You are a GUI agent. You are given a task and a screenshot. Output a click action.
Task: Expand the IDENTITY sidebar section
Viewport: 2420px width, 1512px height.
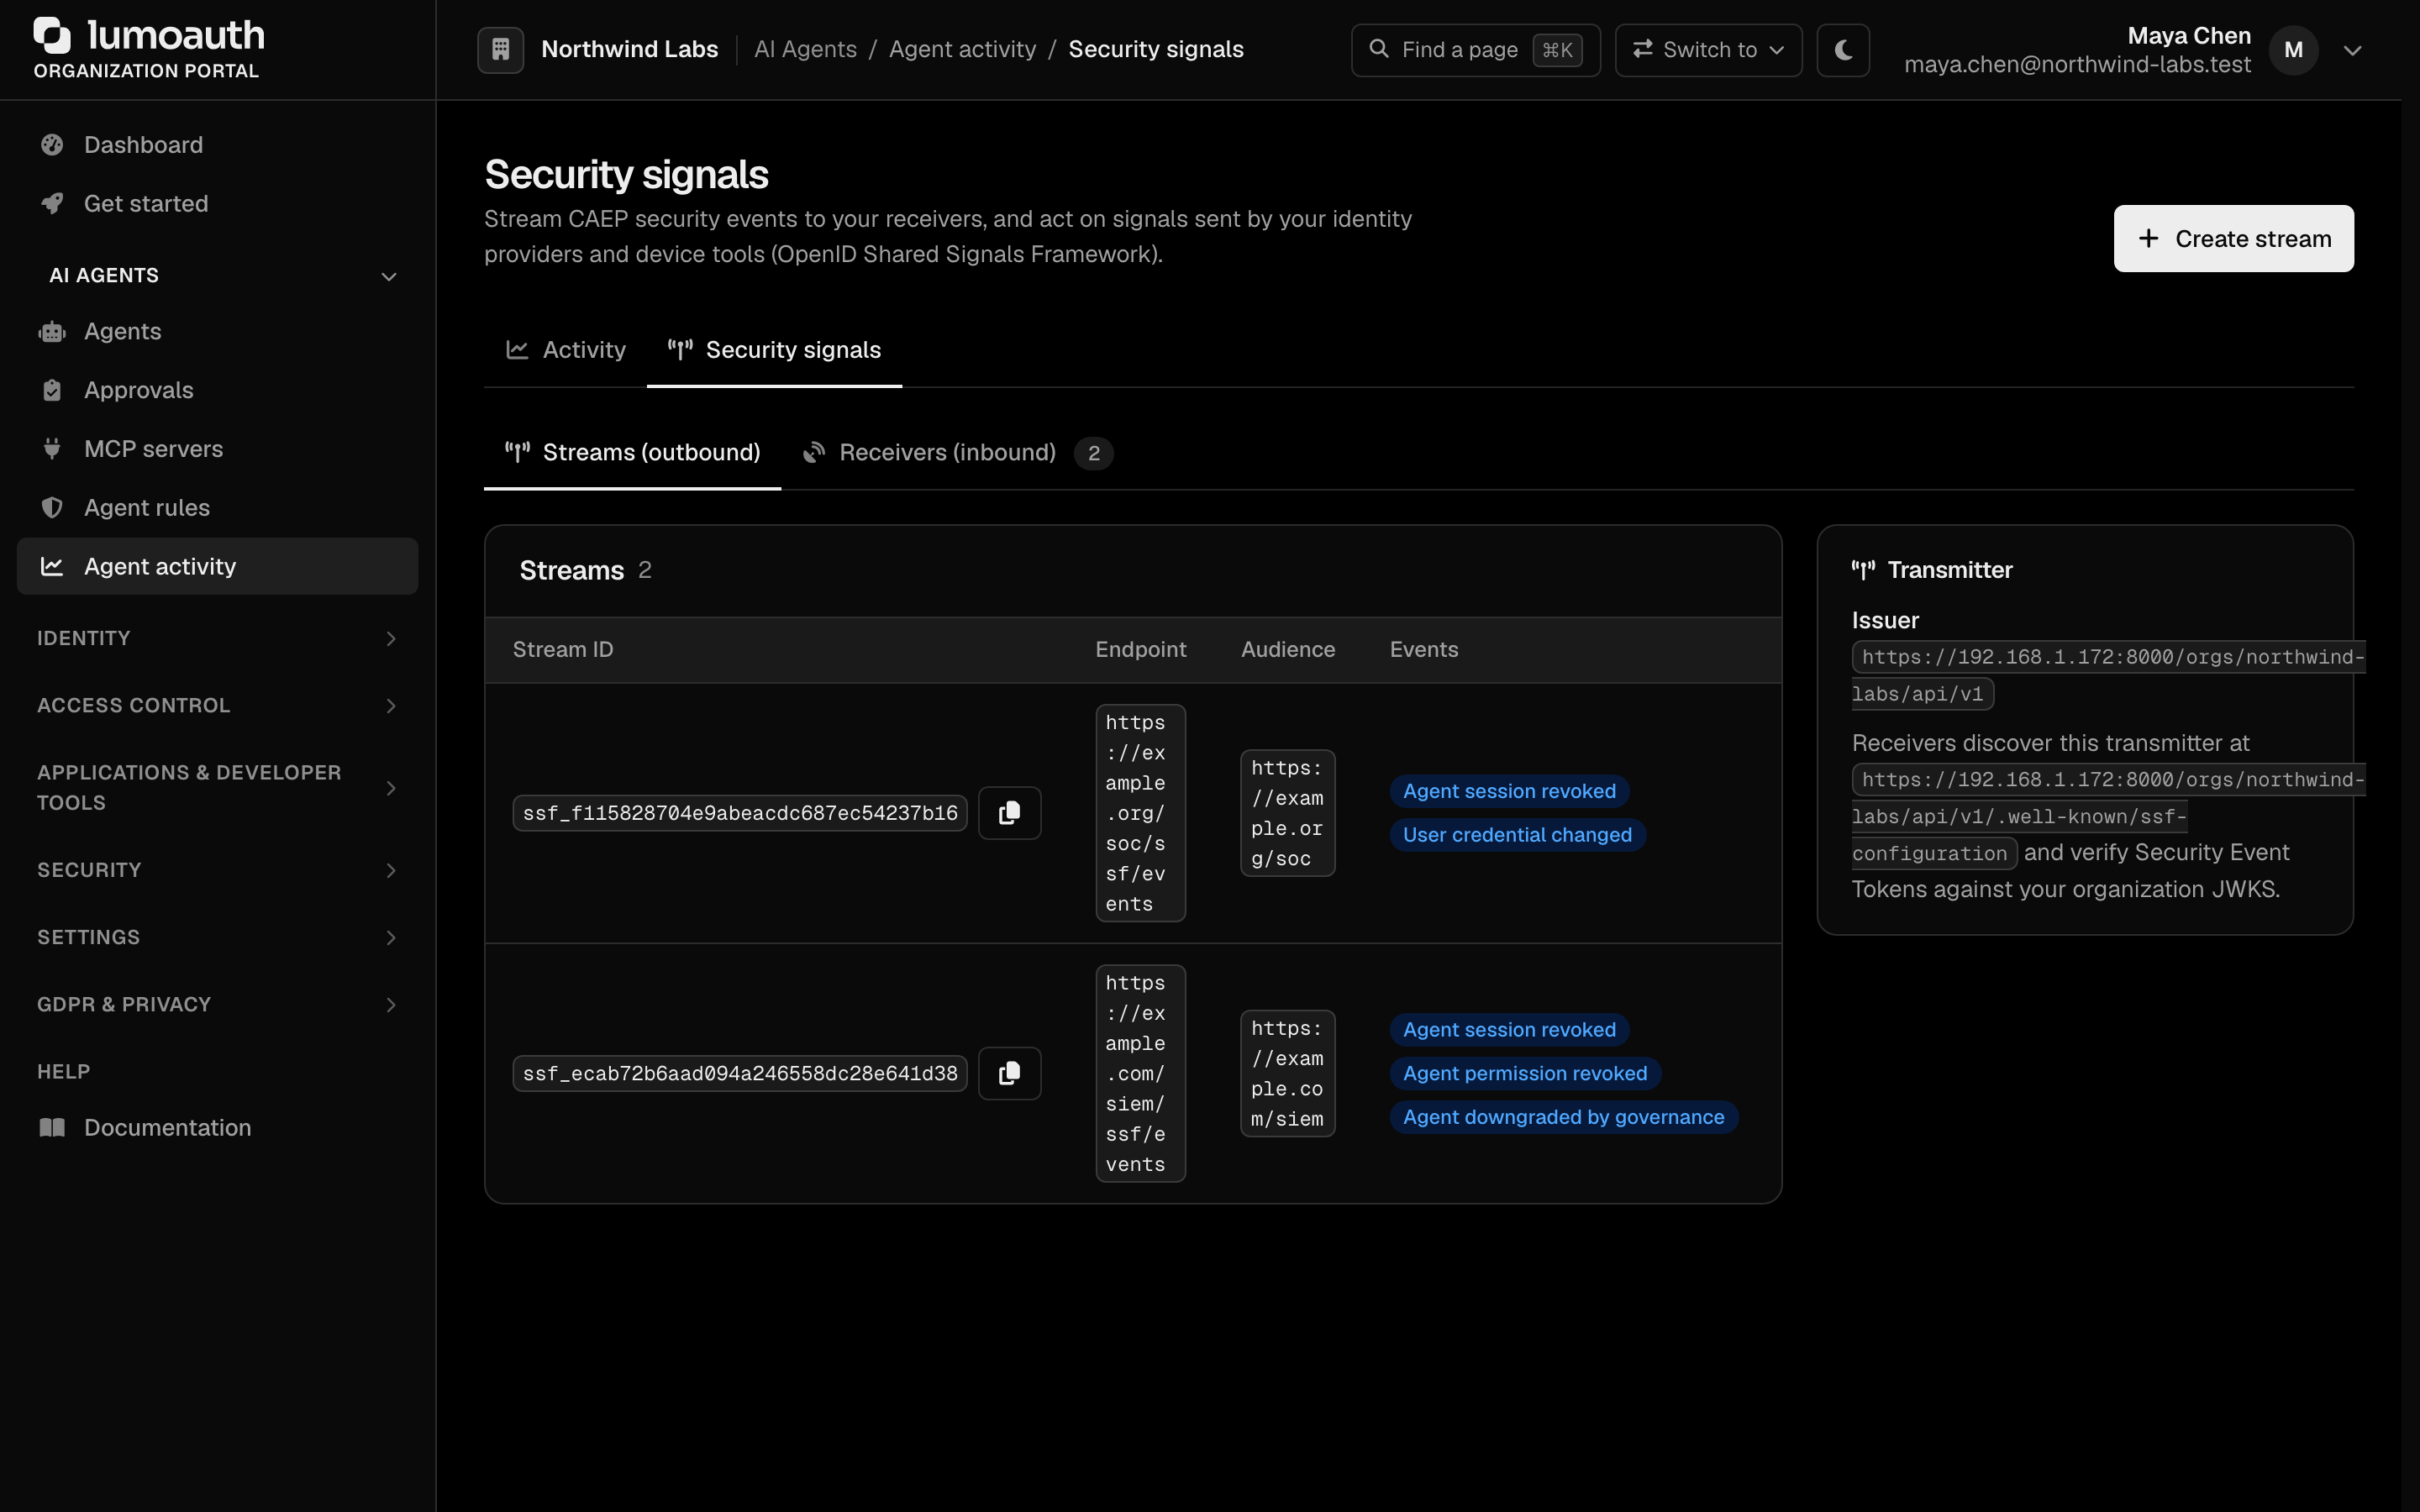(x=218, y=639)
